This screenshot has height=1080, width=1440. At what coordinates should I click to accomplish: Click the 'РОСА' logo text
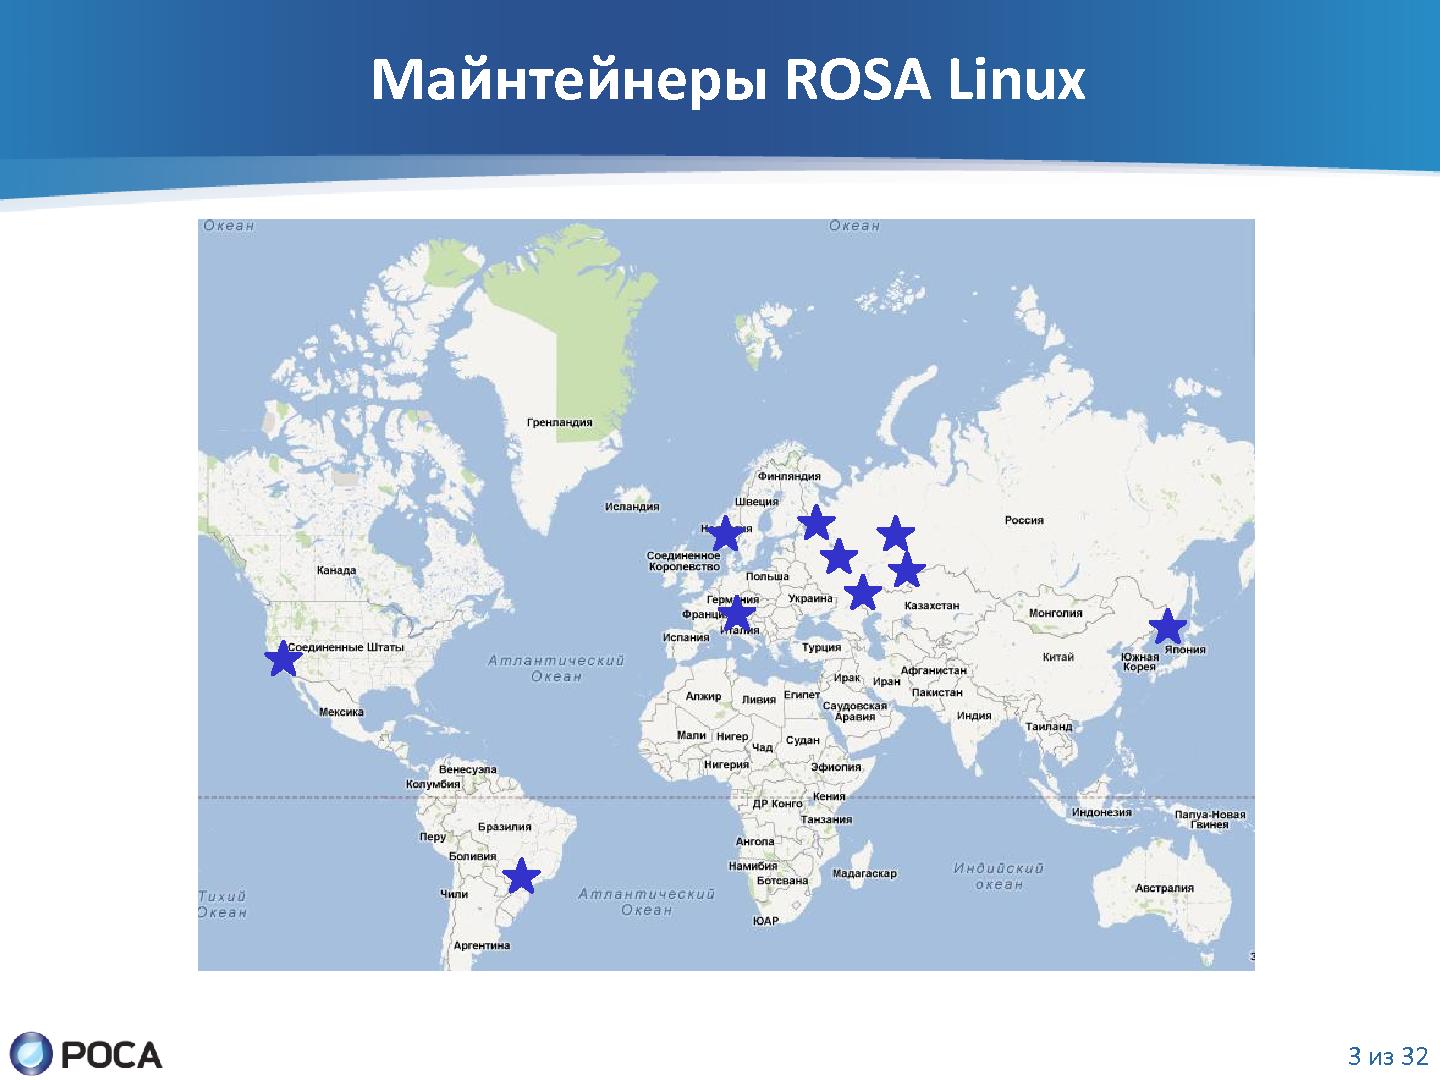pyautogui.click(x=111, y=1055)
